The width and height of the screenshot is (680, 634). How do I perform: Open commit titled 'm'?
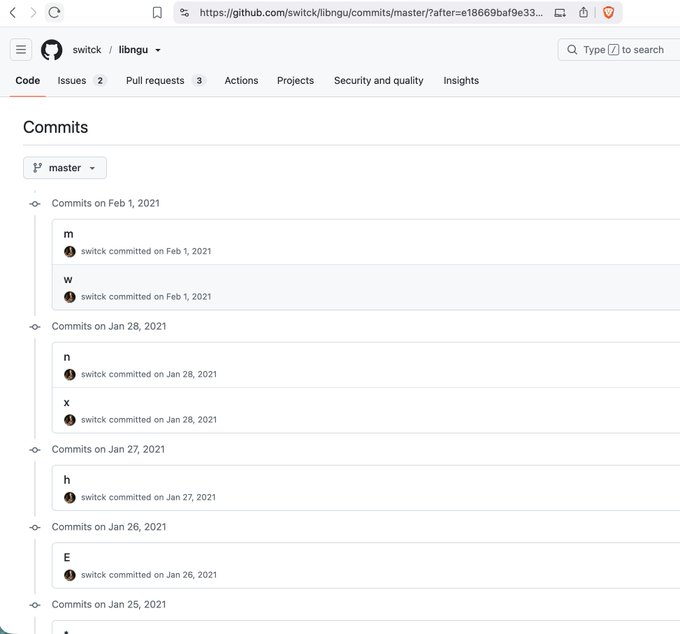pos(69,234)
